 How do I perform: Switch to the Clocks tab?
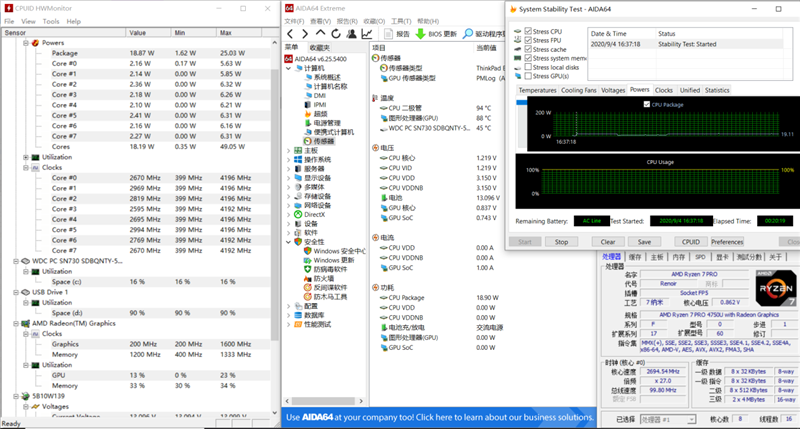(x=663, y=90)
